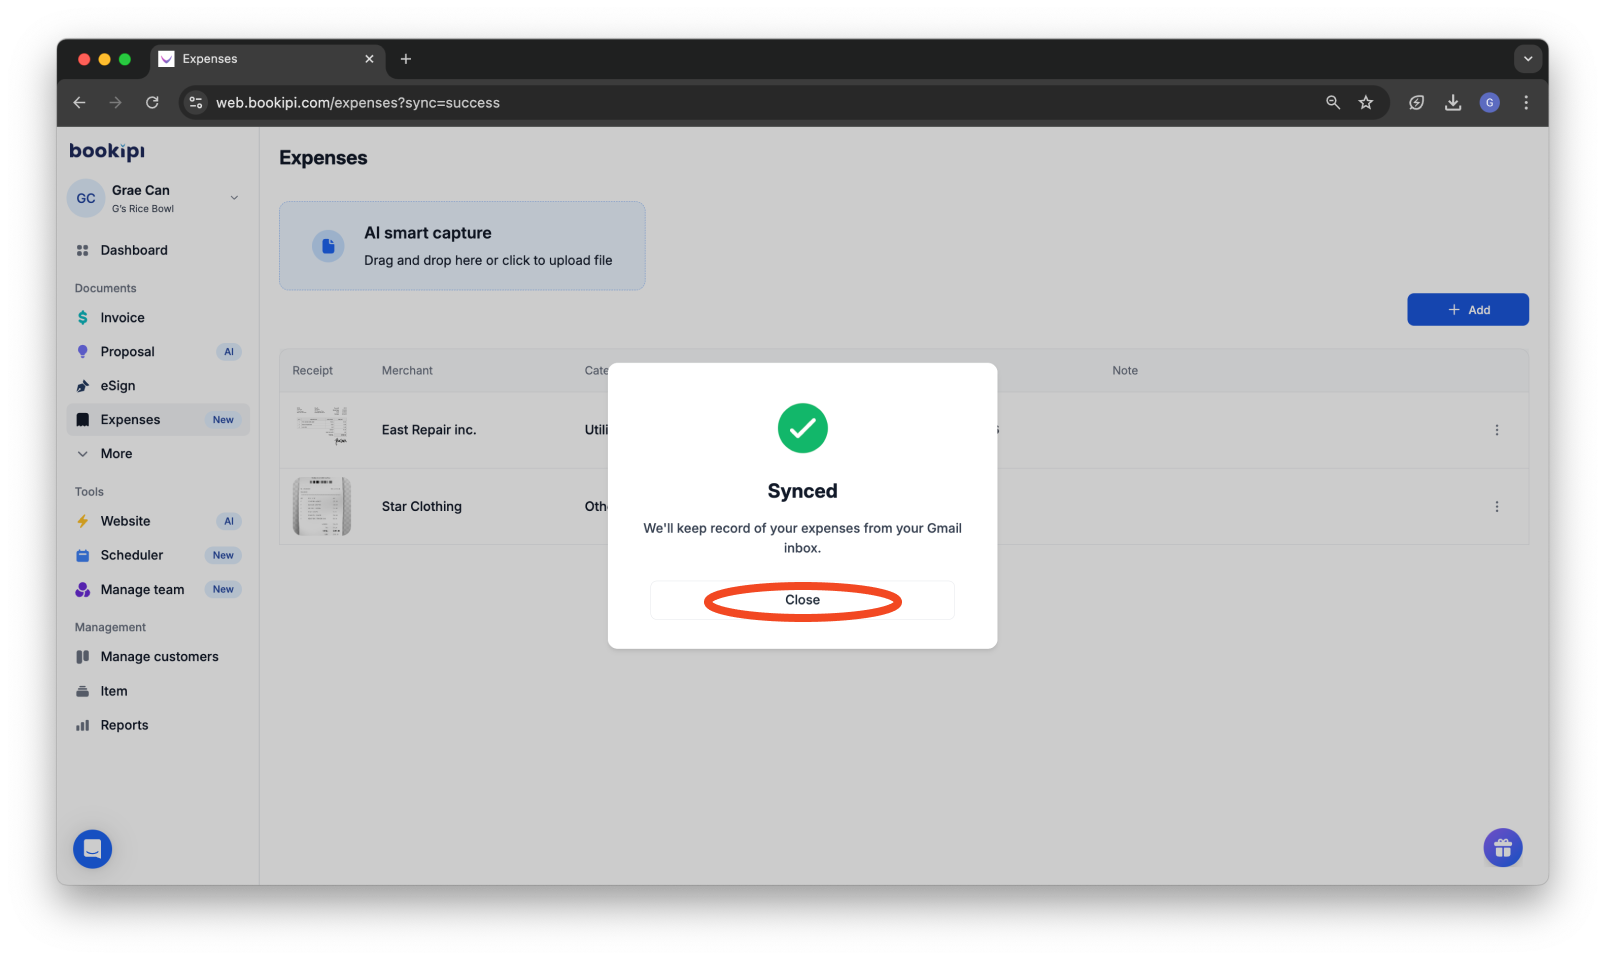The height and width of the screenshot is (960, 1606).
Task: Expand the browser tab list chevron
Action: [1528, 59]
